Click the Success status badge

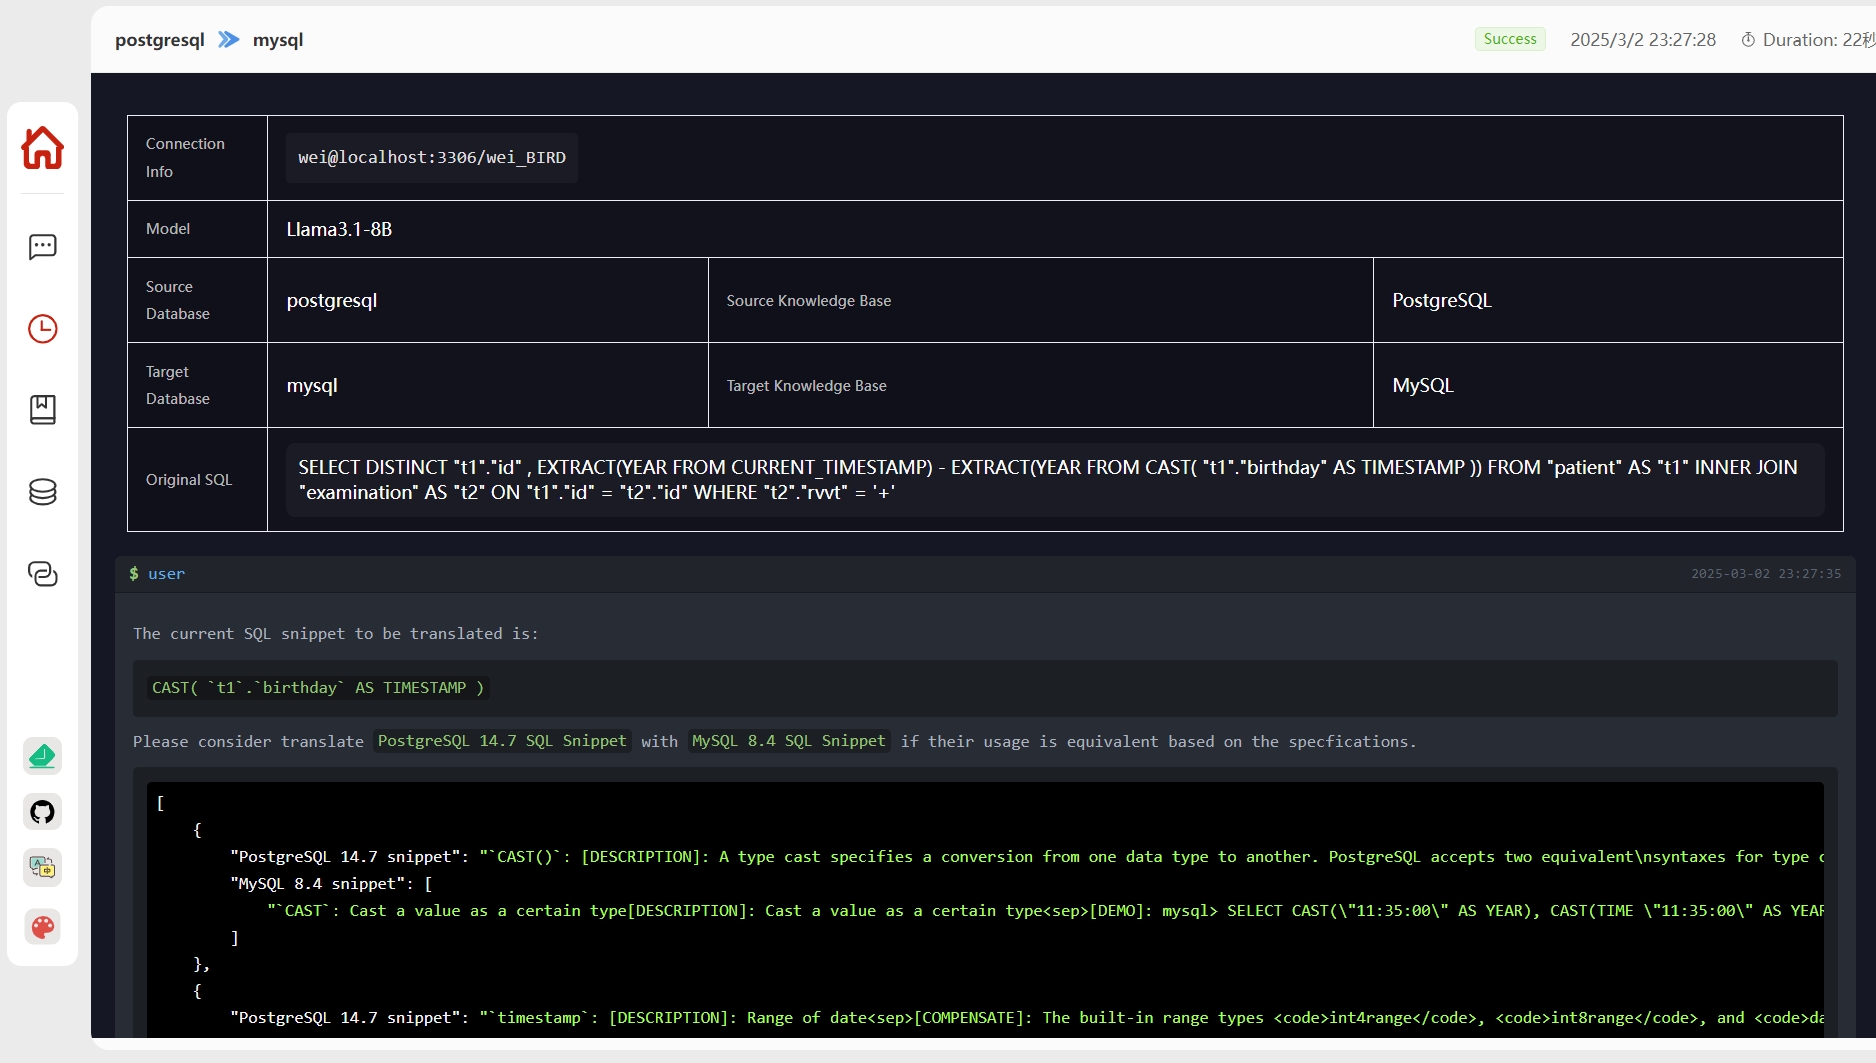(x=1509, y=38)
